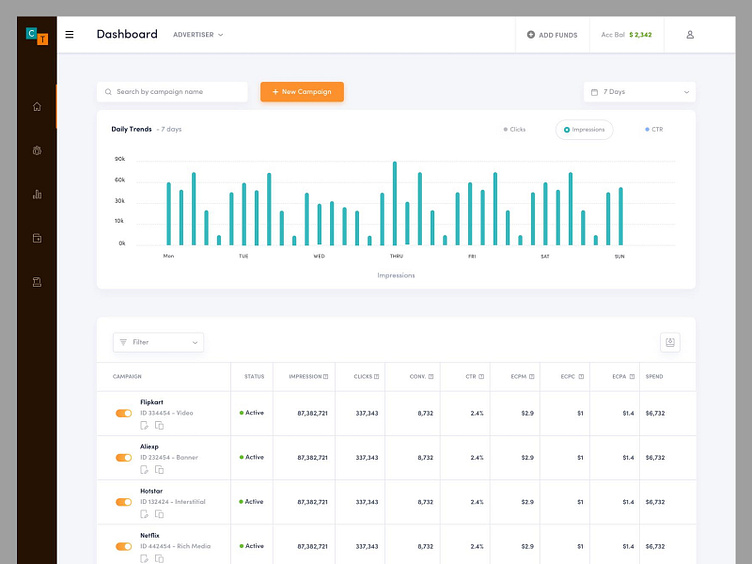Open the bar chart reports sidebar icon
The image size is (752, 564).
37,194
